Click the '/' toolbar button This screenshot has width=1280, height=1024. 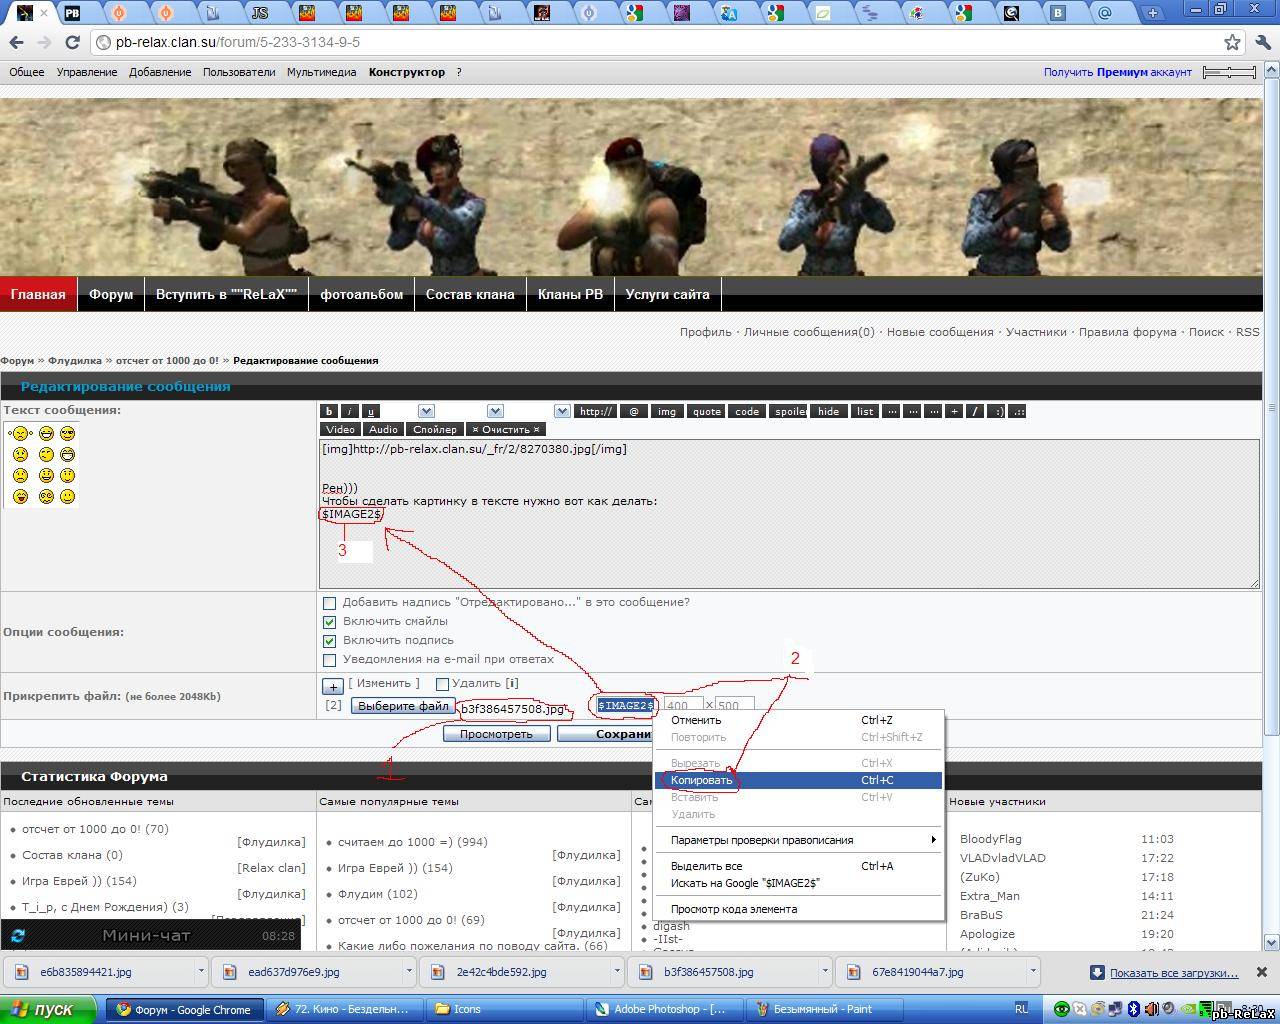tap(975, 411)
